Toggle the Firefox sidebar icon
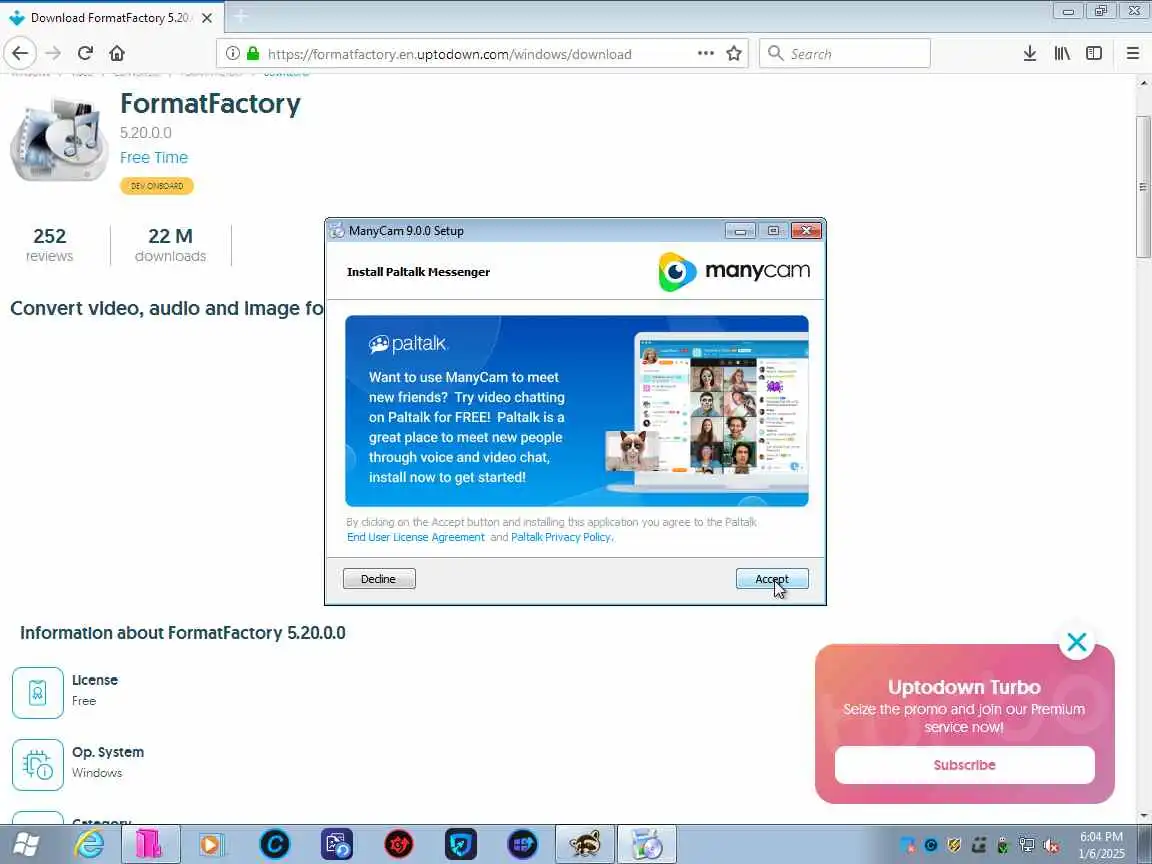This screenshot has height=864, width=1152. pos(1094,53)
